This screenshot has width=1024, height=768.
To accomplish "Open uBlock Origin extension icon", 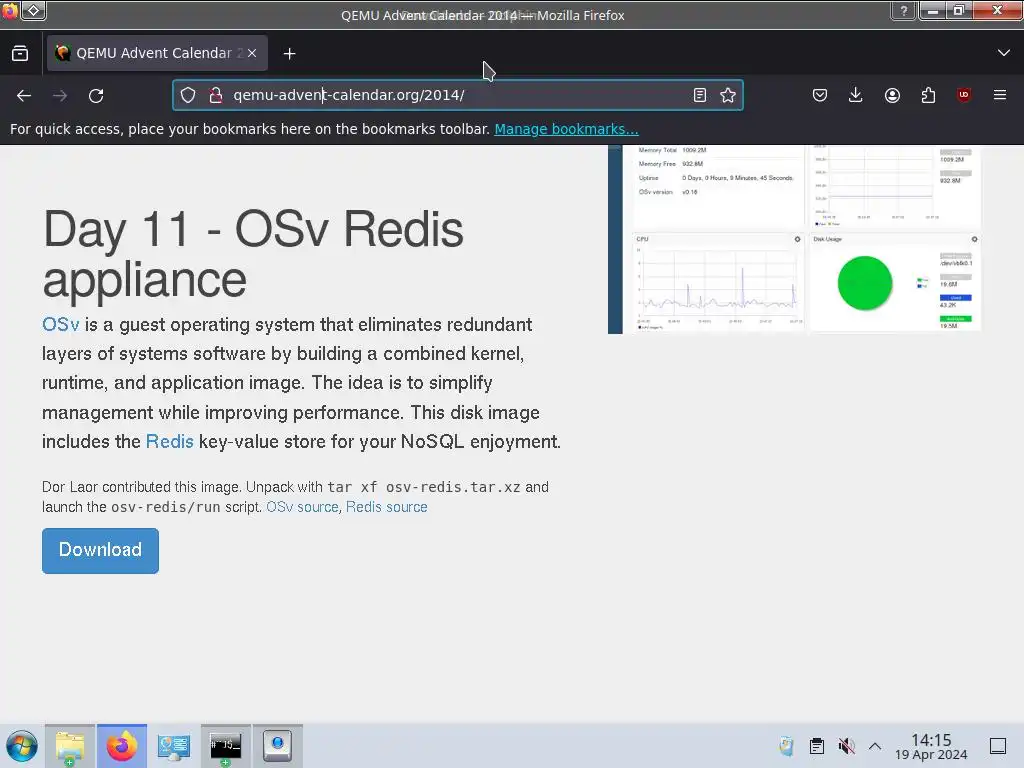I will [x=964, y=95].
